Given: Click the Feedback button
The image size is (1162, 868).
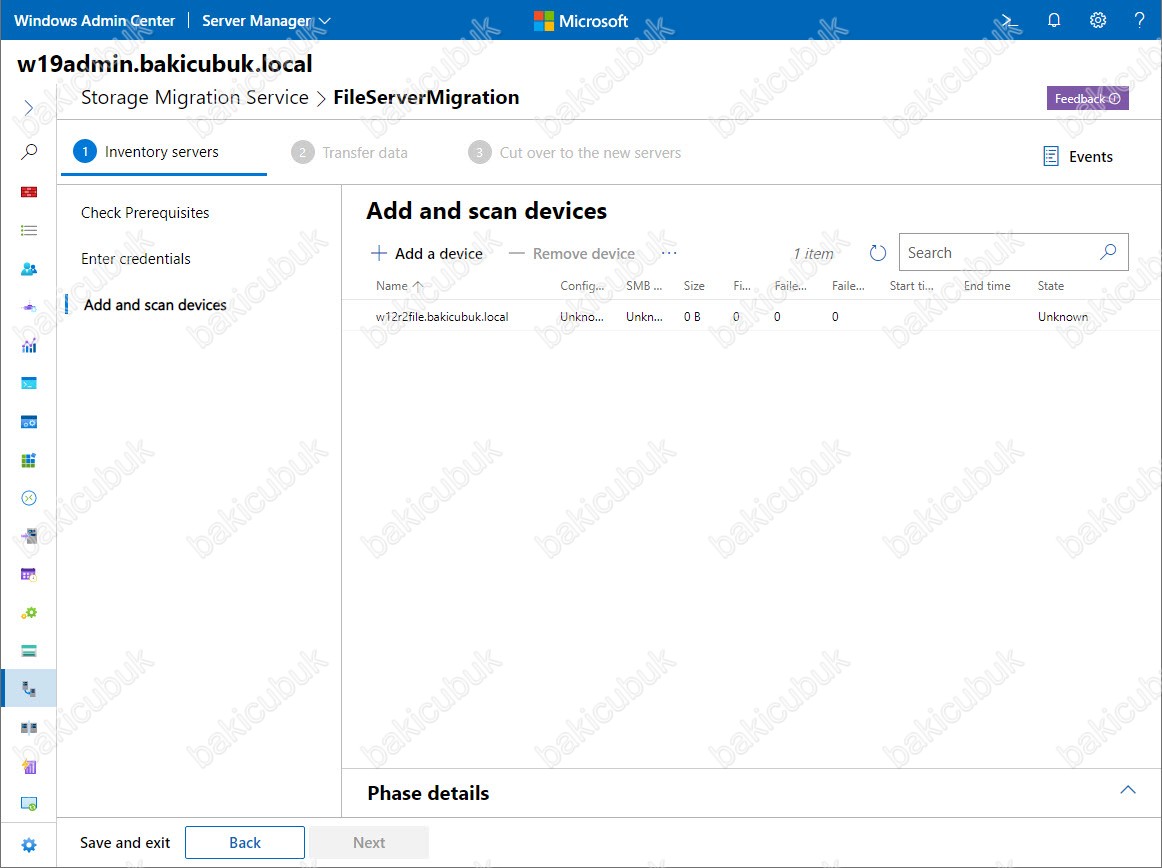Looking at the screenshot, I should pyautogui.click(x=1087, y=99).
